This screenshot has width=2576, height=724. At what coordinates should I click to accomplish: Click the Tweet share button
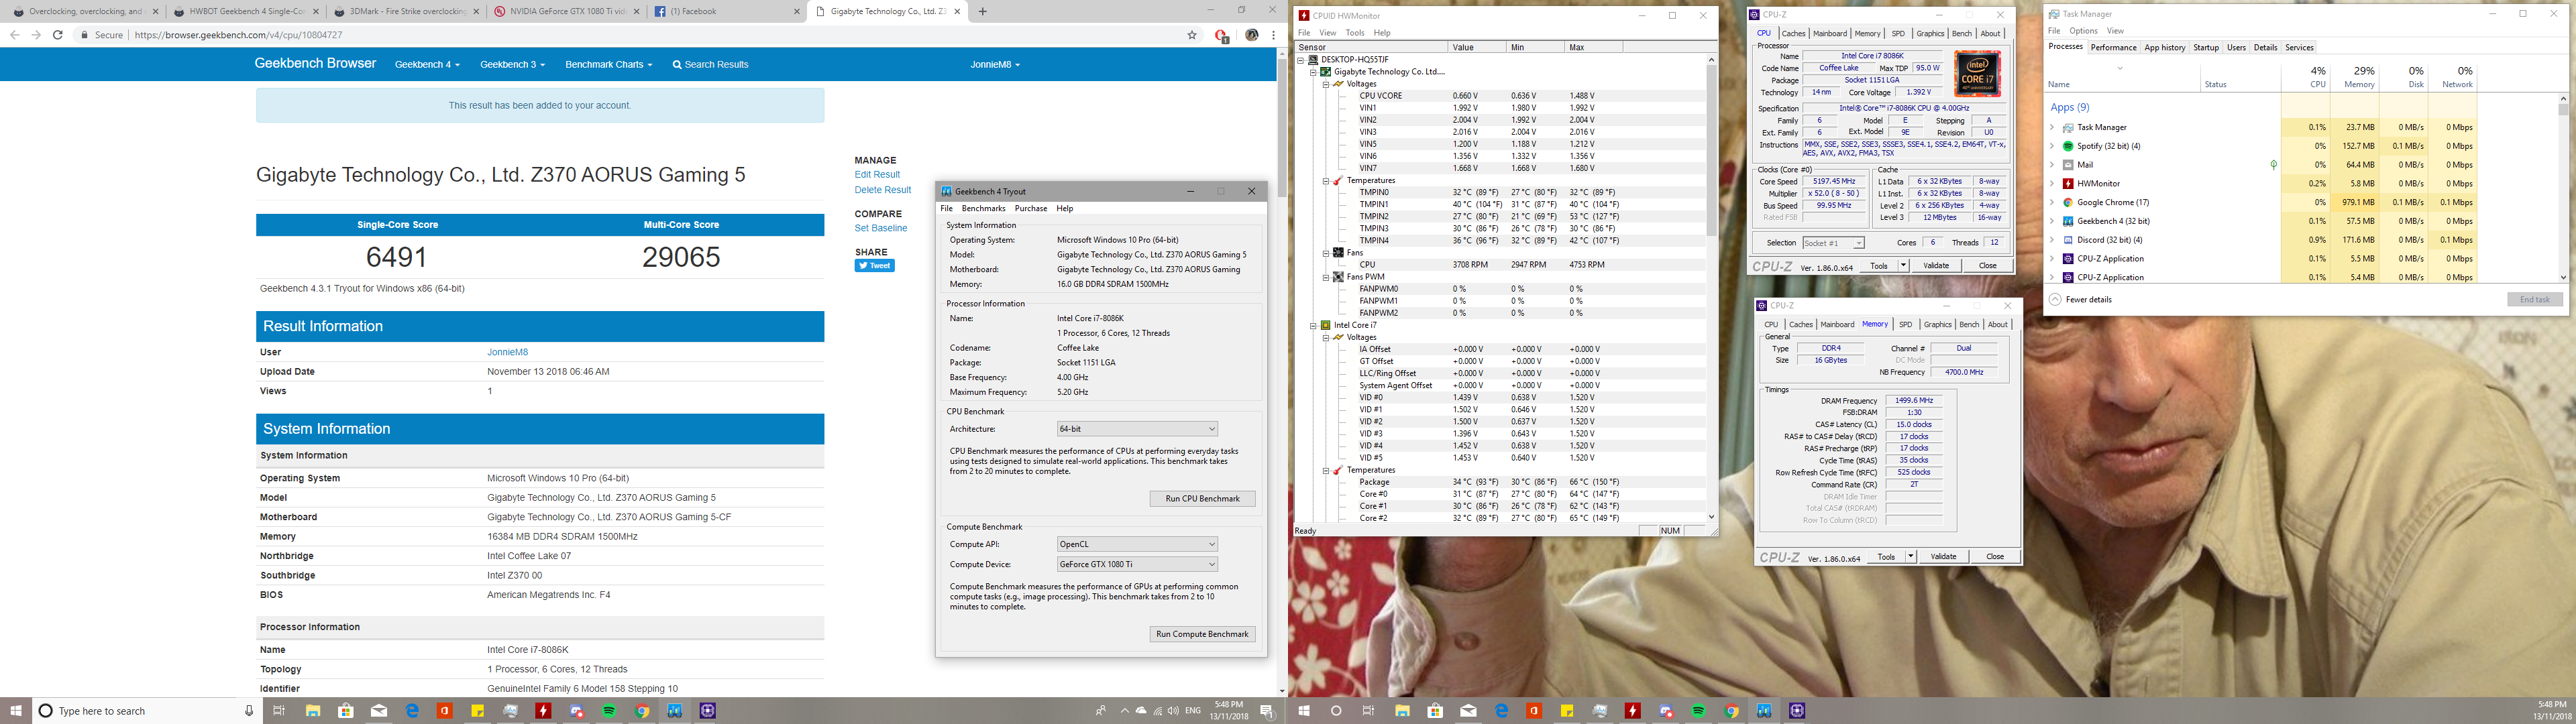874,266
